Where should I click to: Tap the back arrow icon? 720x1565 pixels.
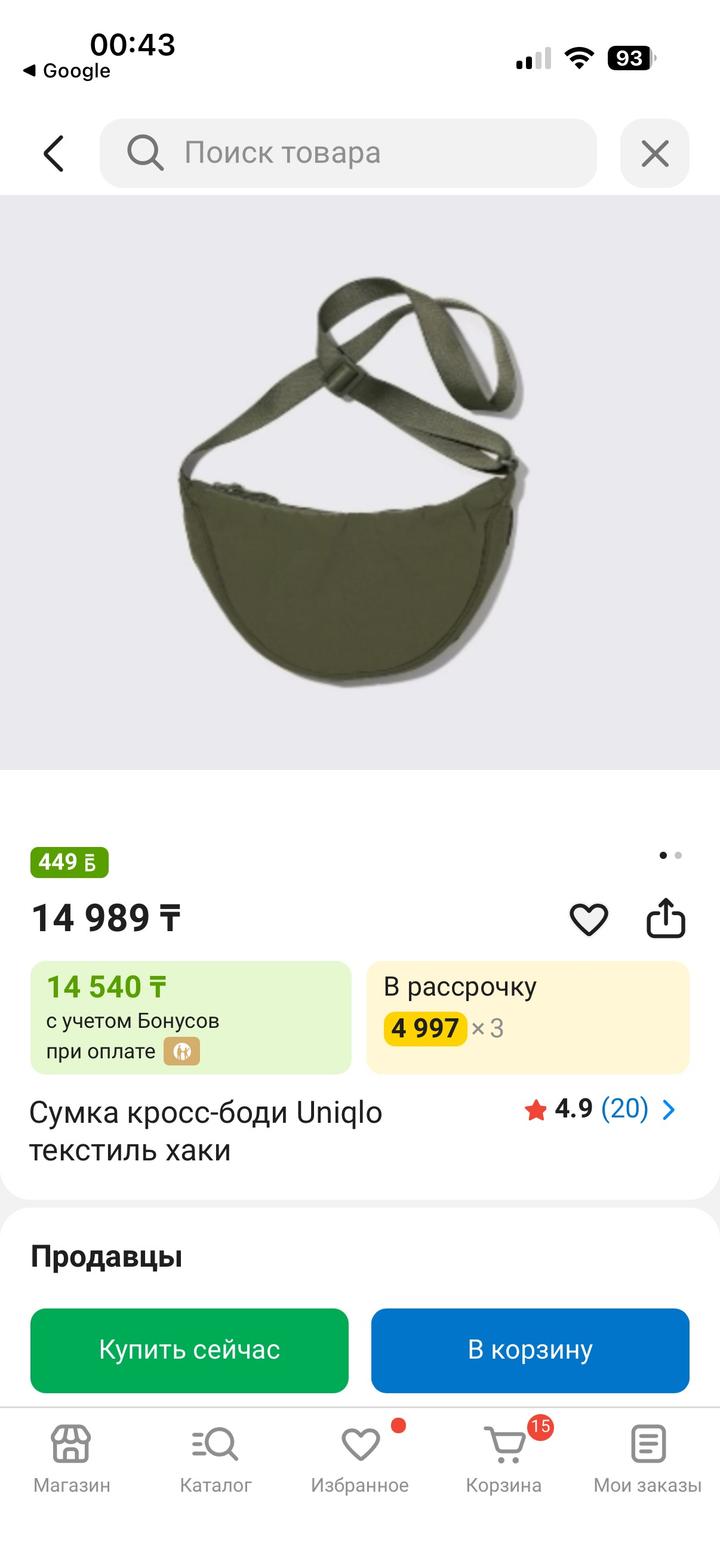[x=54, y=154]
